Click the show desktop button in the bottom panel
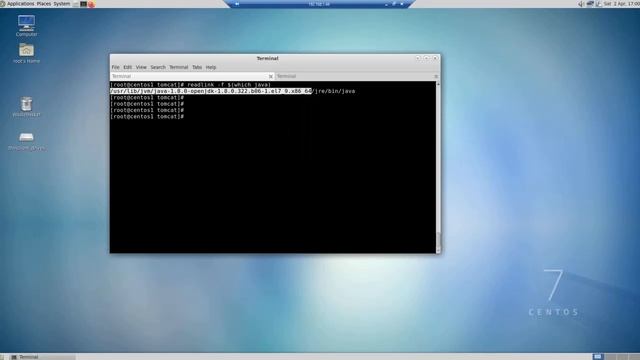This screenshot has height=360, width=640. [x=2, y=357]
